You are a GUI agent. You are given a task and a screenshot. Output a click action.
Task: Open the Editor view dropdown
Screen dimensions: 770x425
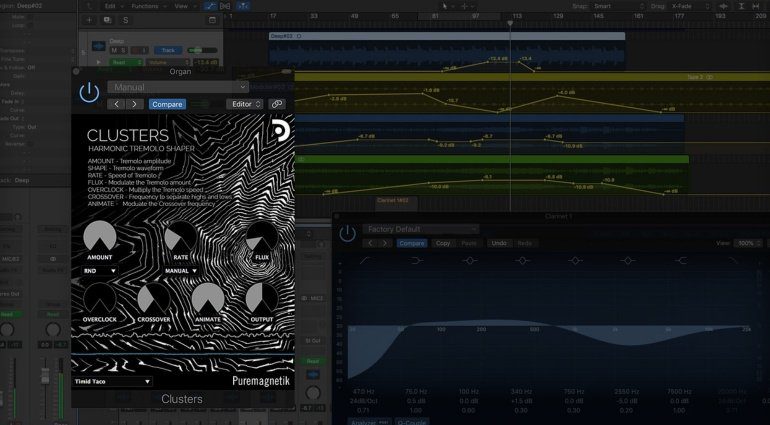tap(245, 104)
